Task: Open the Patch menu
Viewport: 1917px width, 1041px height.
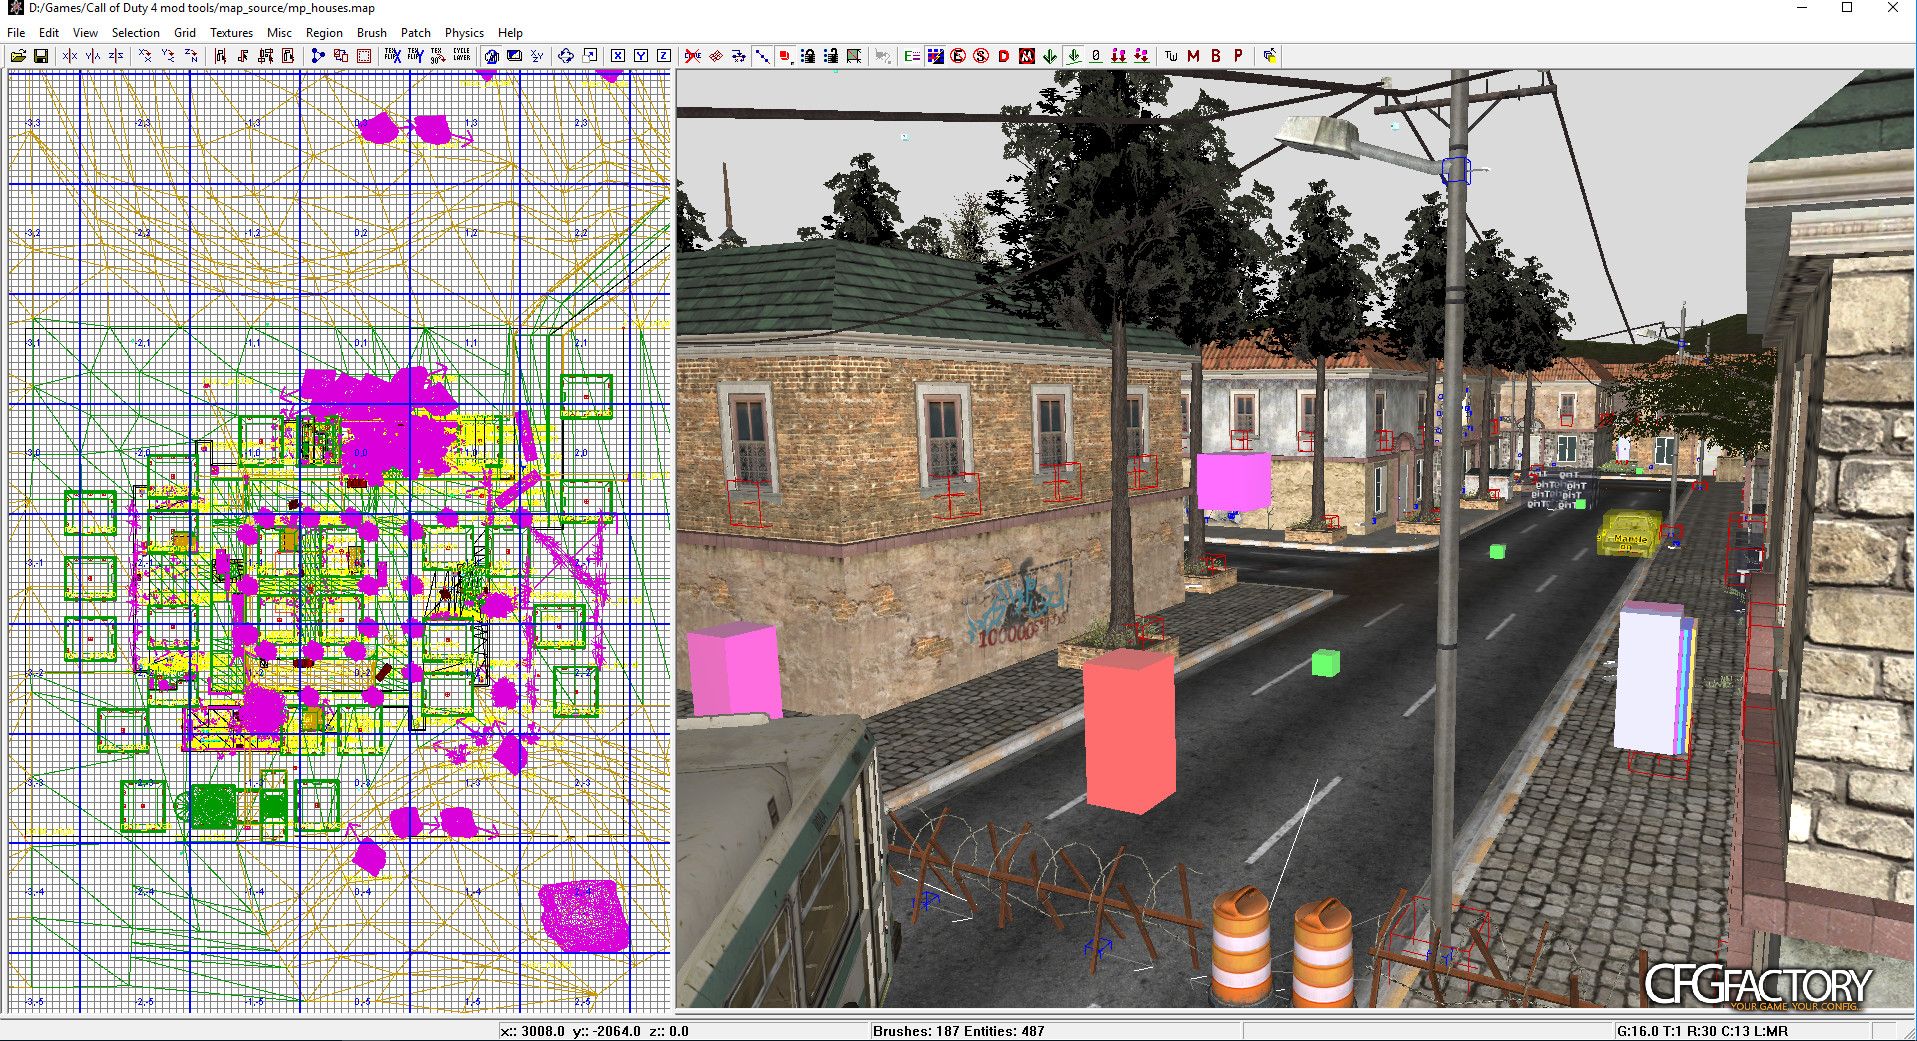Action: (416, 33)
